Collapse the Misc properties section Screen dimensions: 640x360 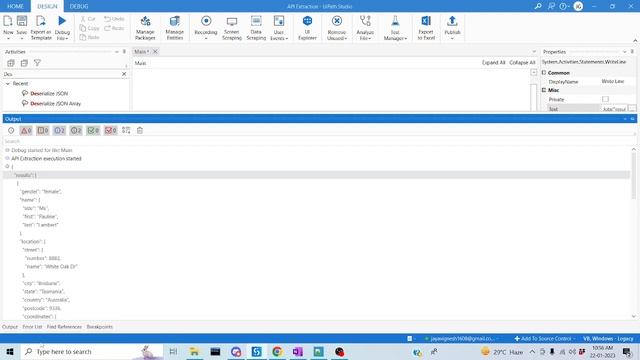coord(544,90)
